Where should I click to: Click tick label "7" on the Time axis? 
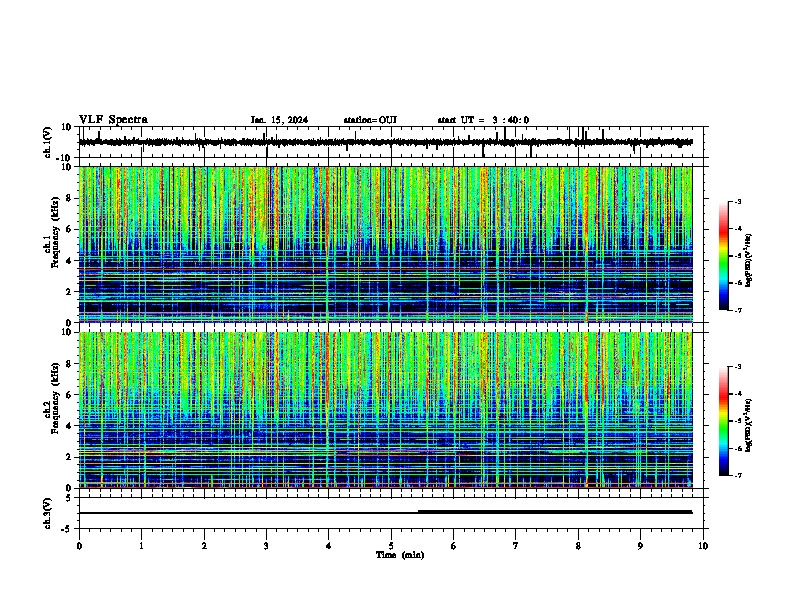click(516, 546)
